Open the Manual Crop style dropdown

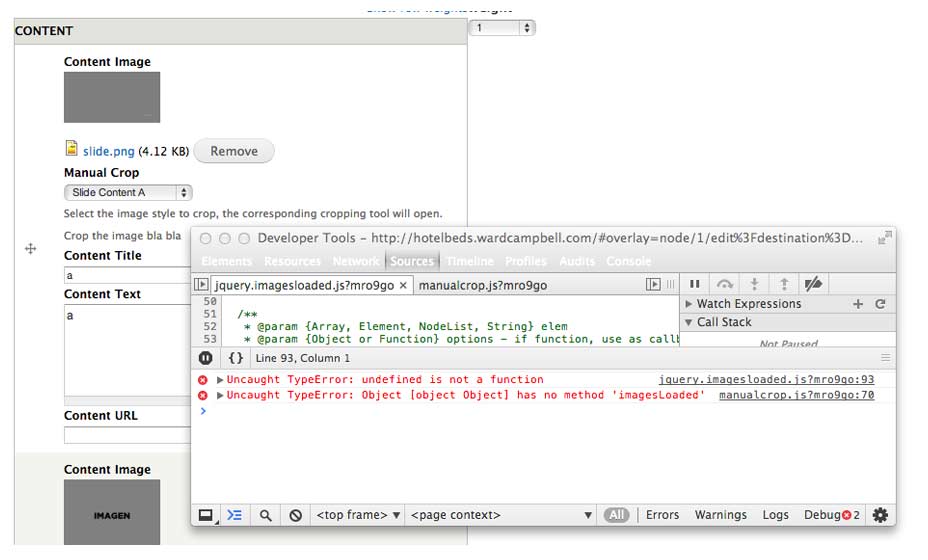point(128,192)
